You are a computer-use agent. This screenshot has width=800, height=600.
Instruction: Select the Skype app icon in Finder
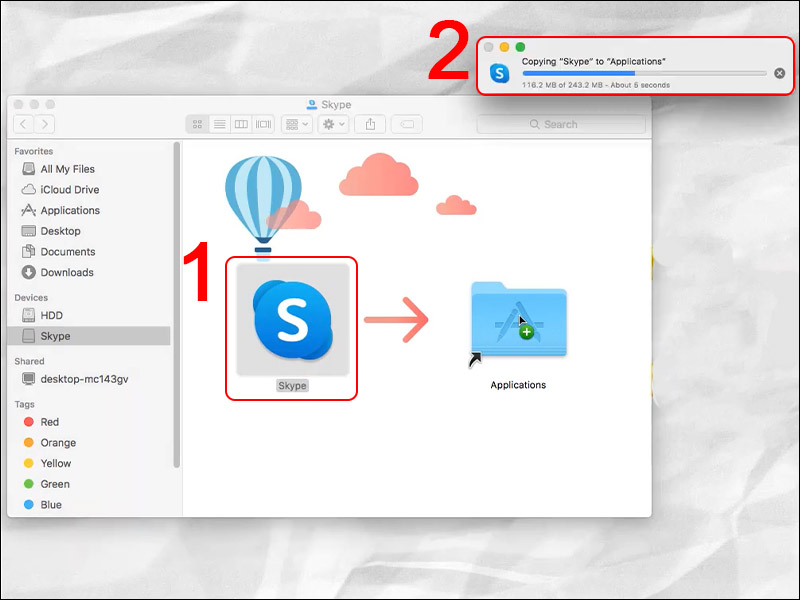click(x=292, y=320)
